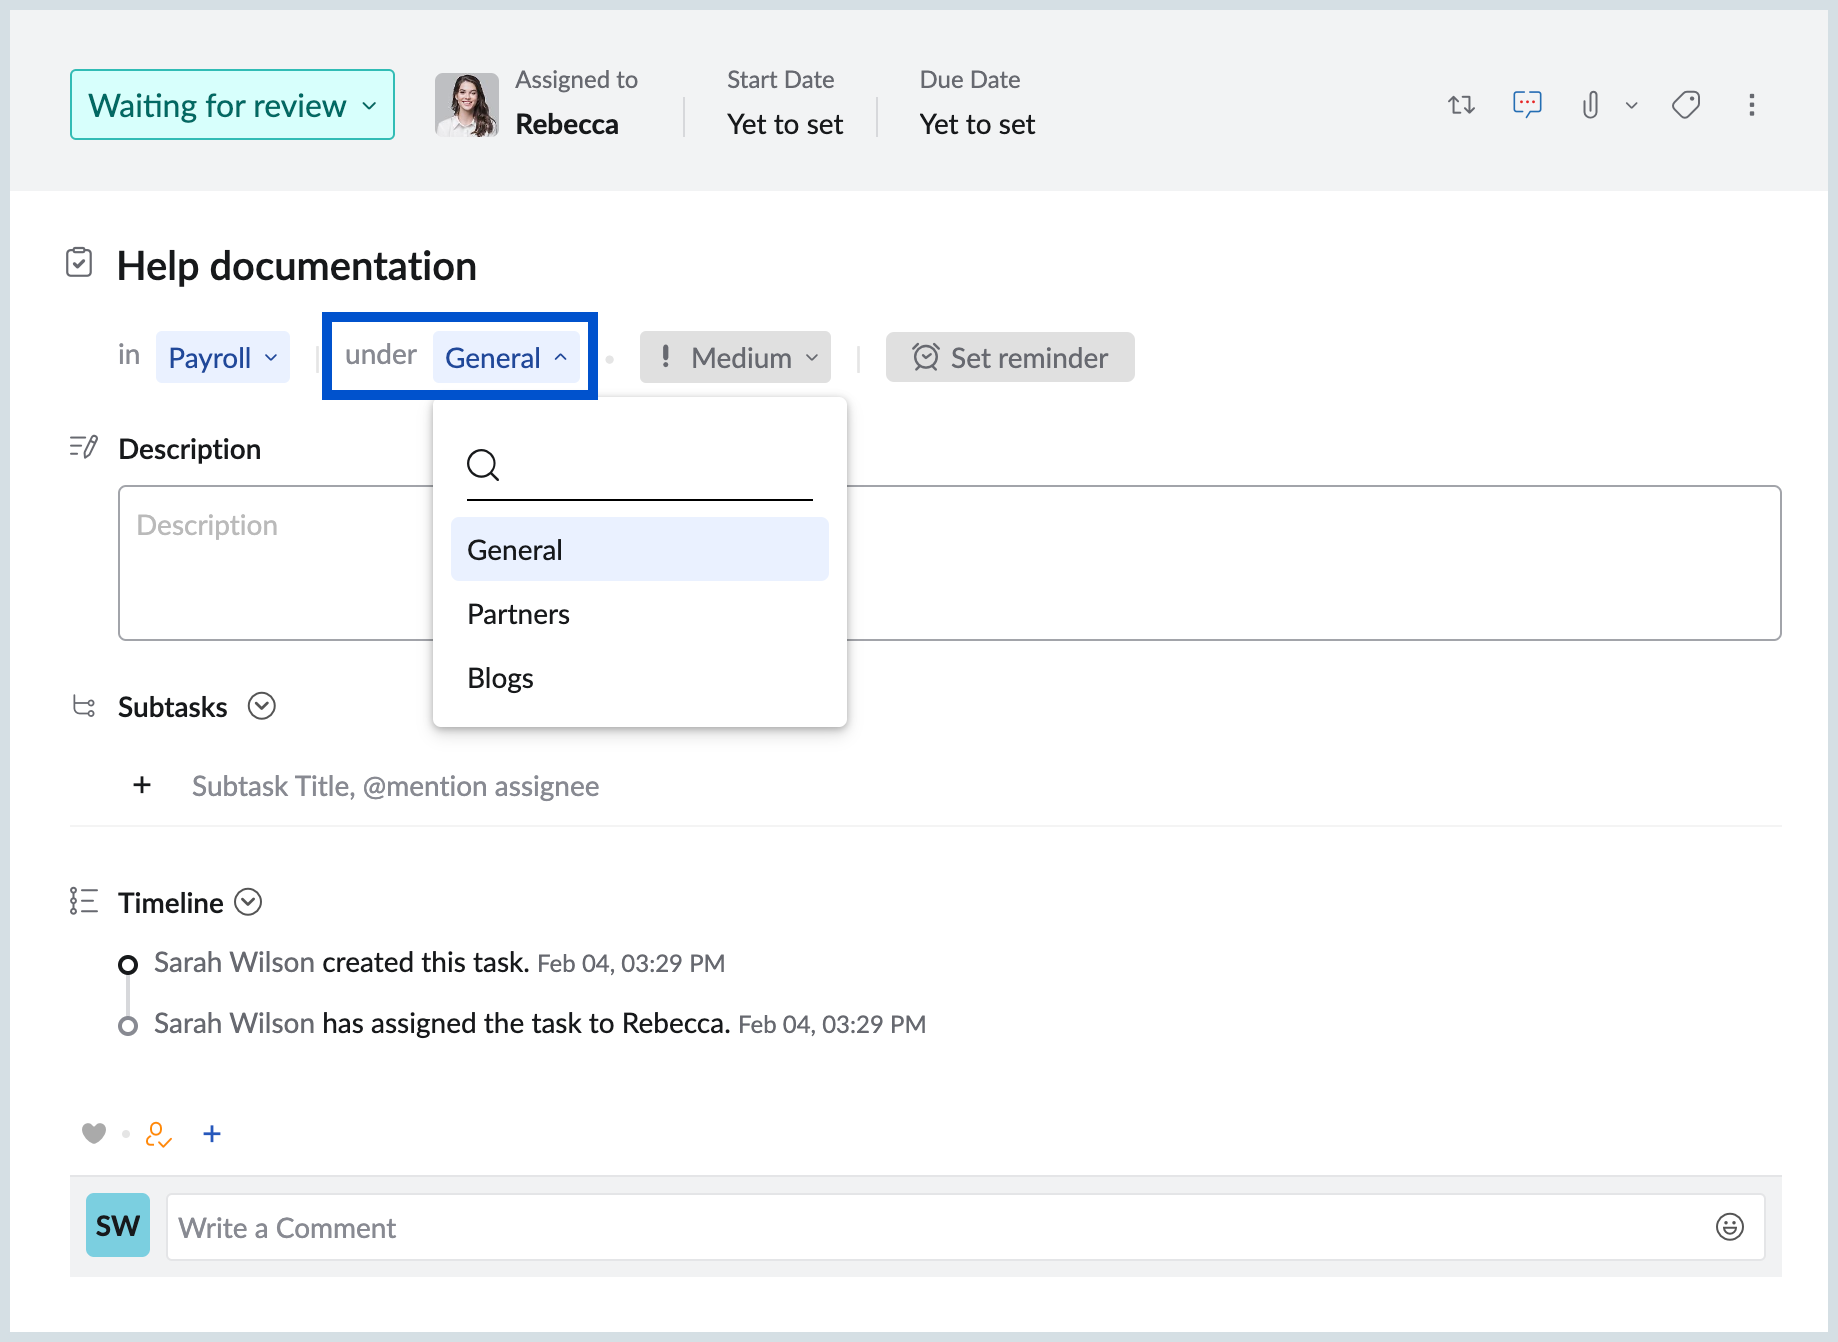
Task: Open the comments chat bubble icon
Action: 1527,104
